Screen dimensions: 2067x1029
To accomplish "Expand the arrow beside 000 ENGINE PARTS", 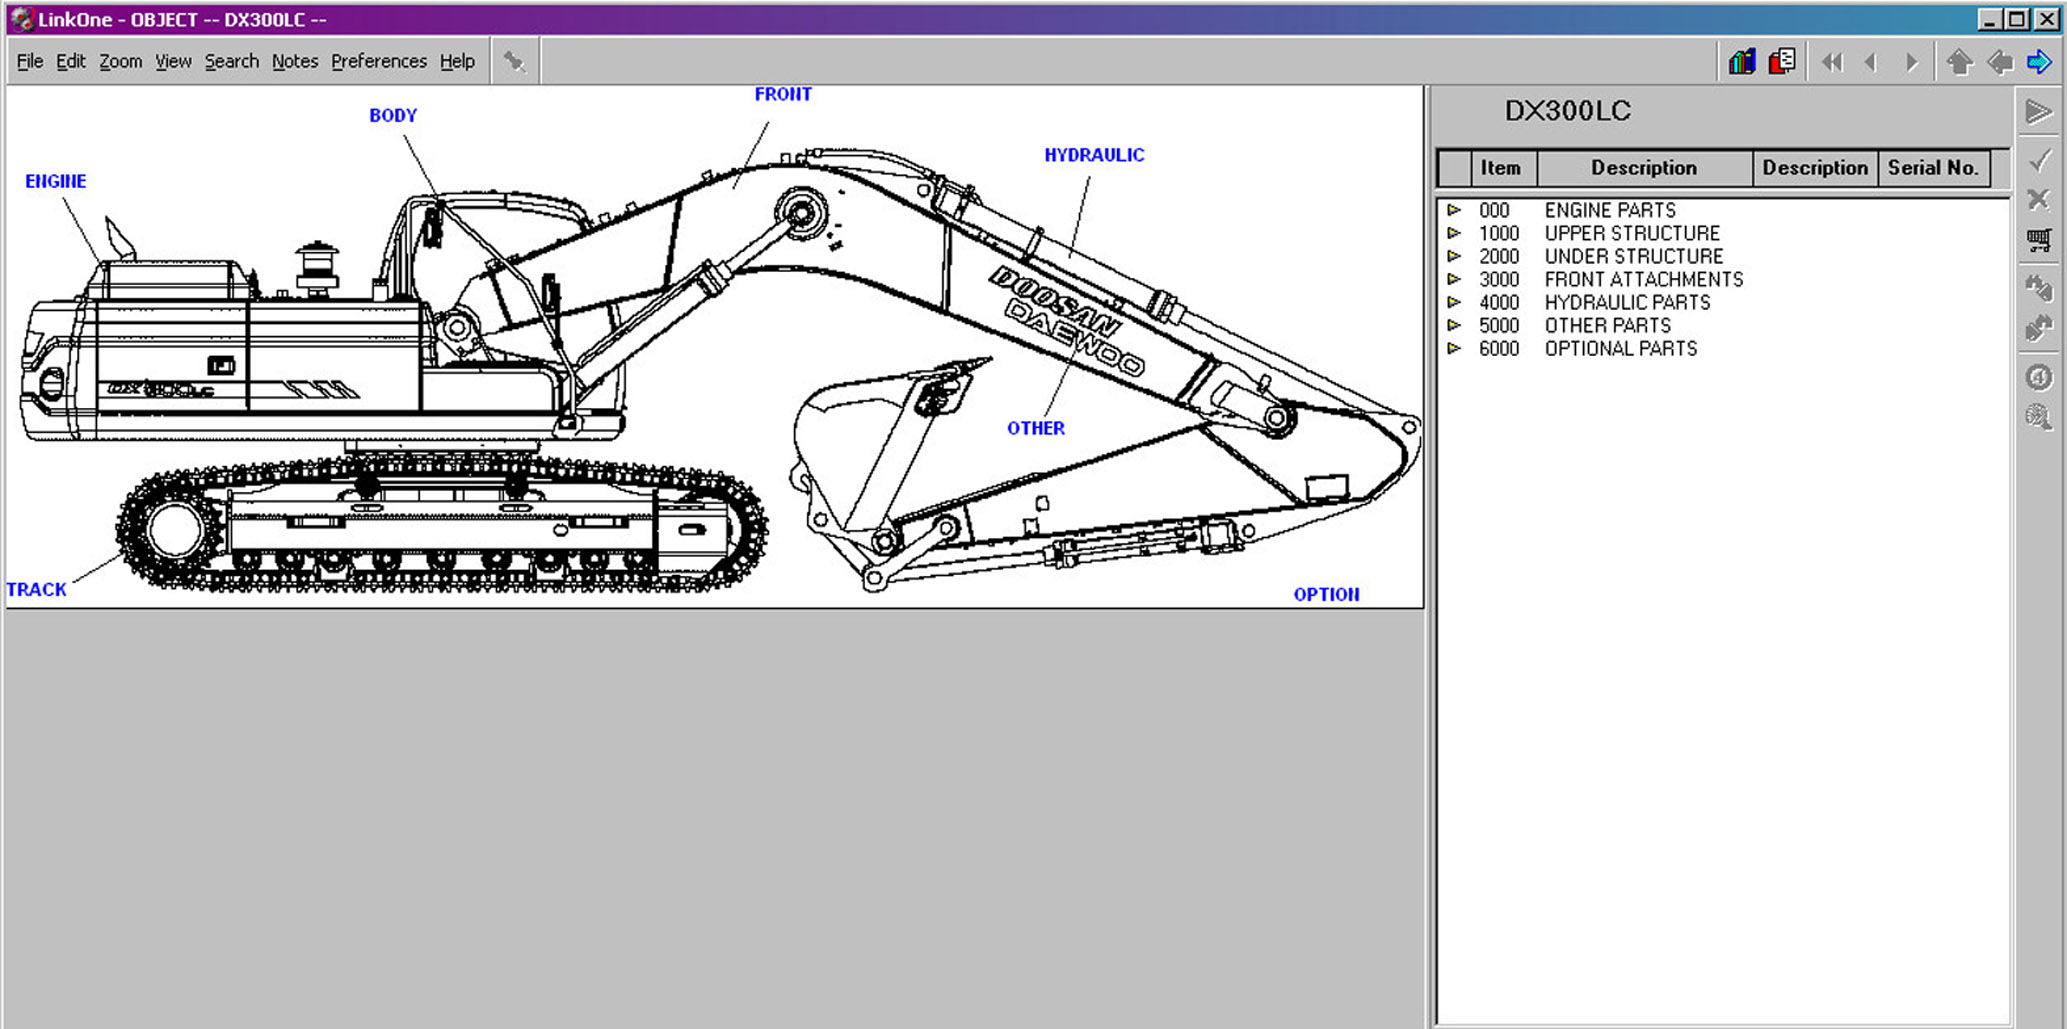I will [x=1454, y=210].
